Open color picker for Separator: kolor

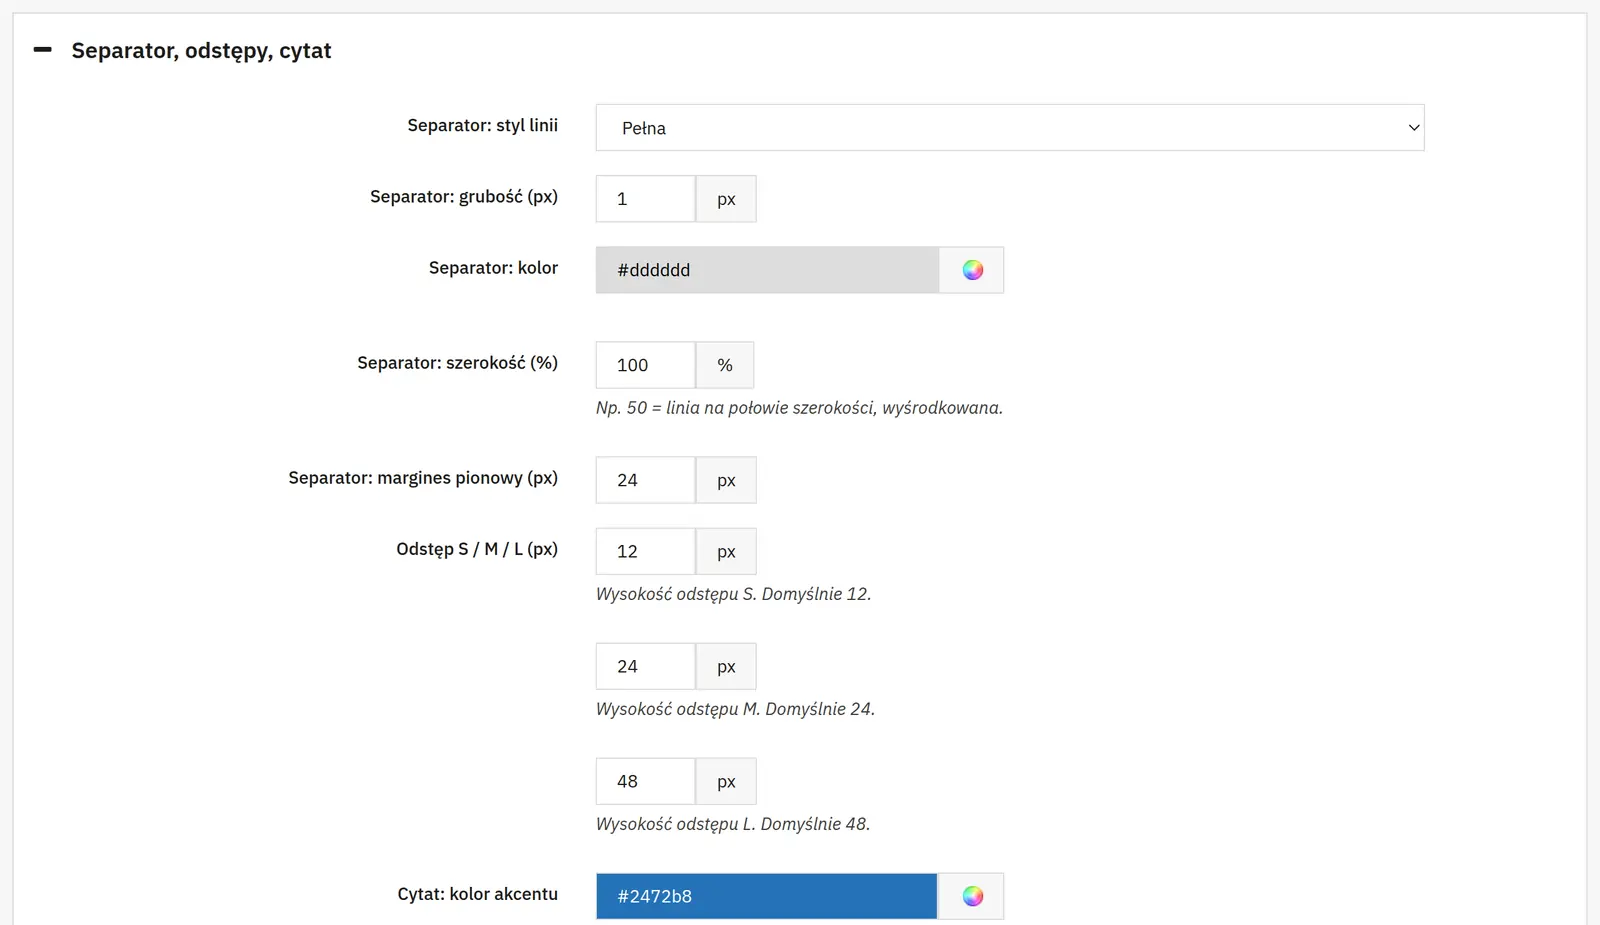point(972,270)
